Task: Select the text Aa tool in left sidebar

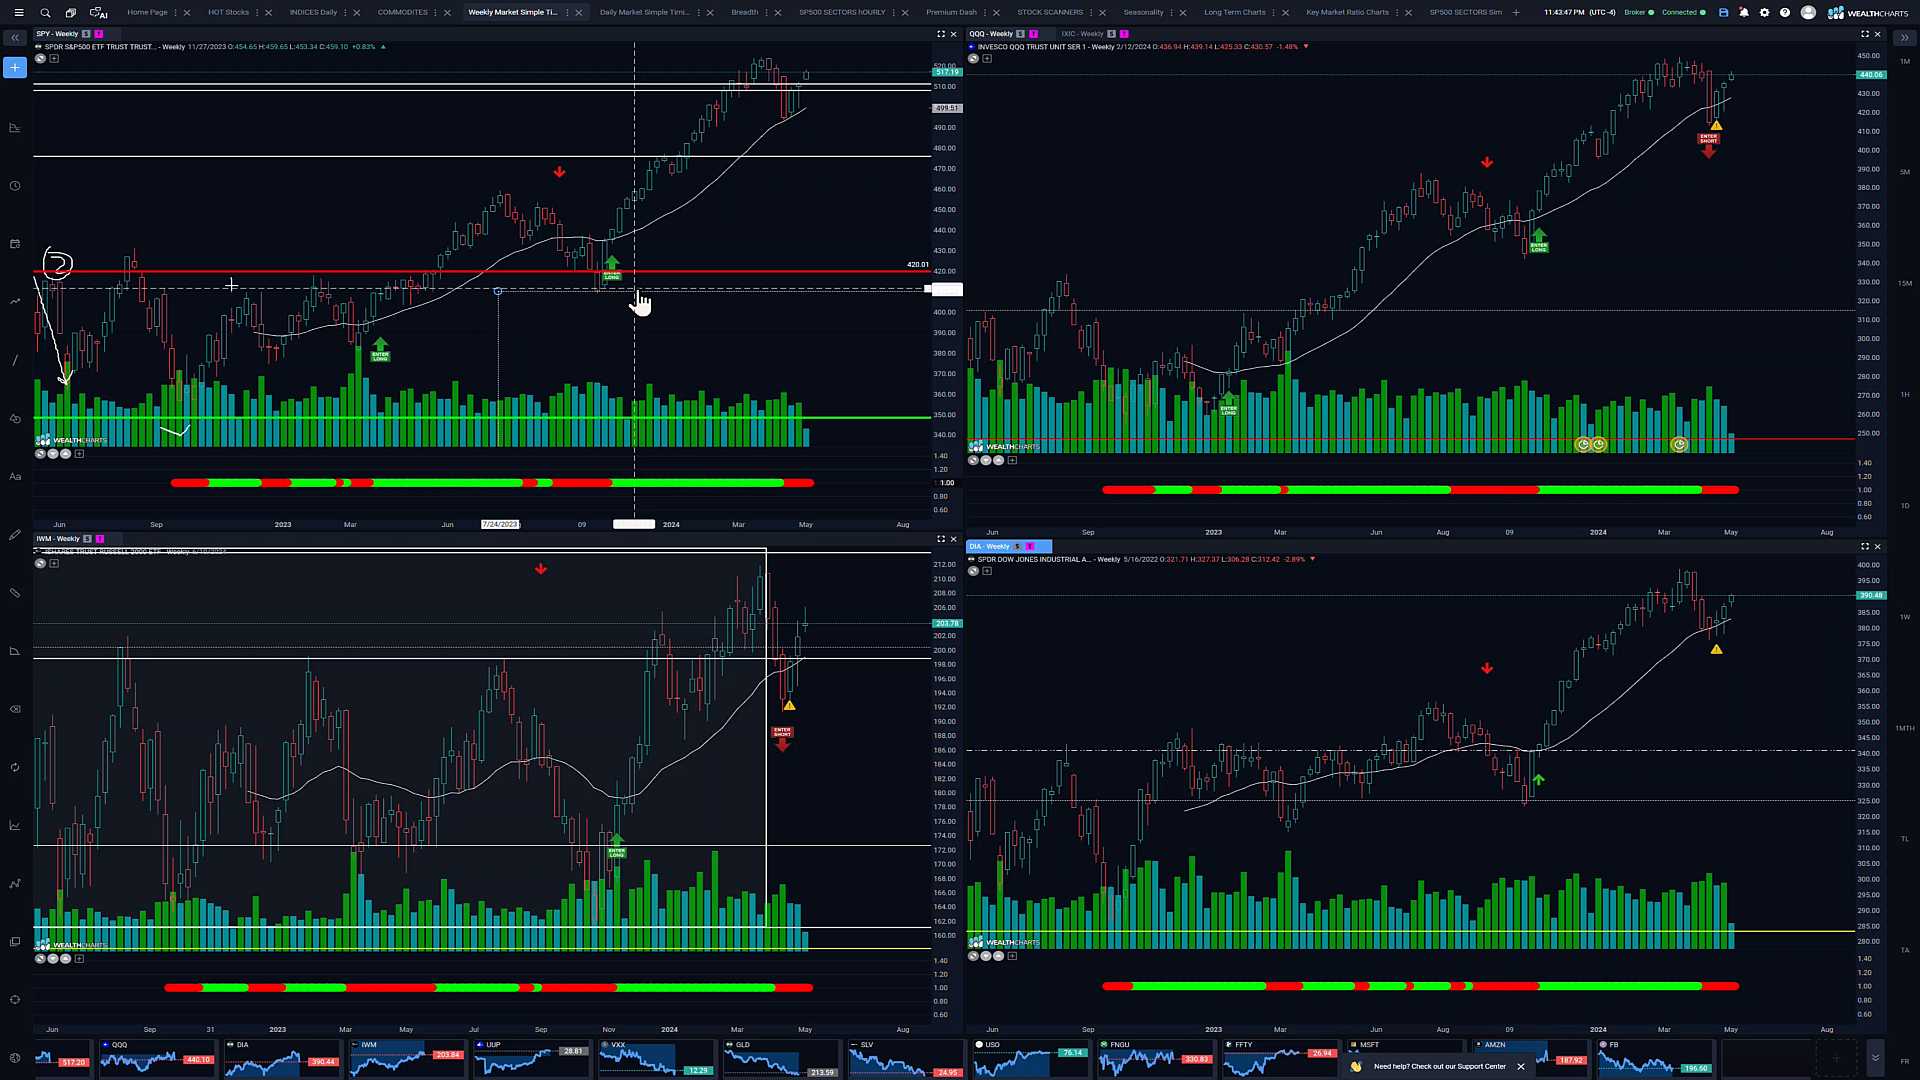Action: tap(15, 477)
